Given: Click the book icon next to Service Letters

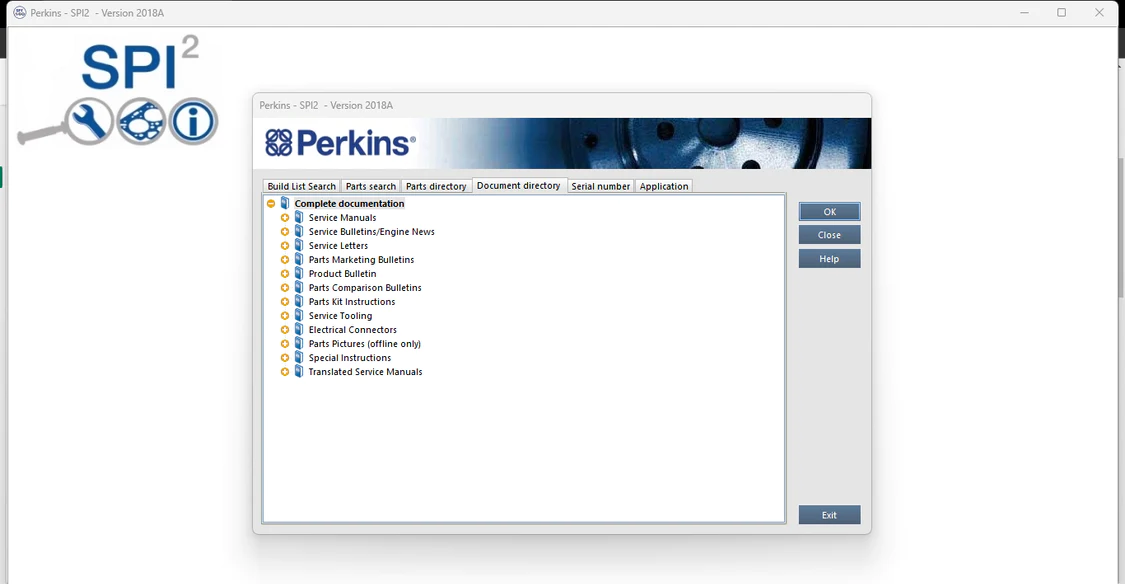Looking at the screenshot, I should point(298,246).
